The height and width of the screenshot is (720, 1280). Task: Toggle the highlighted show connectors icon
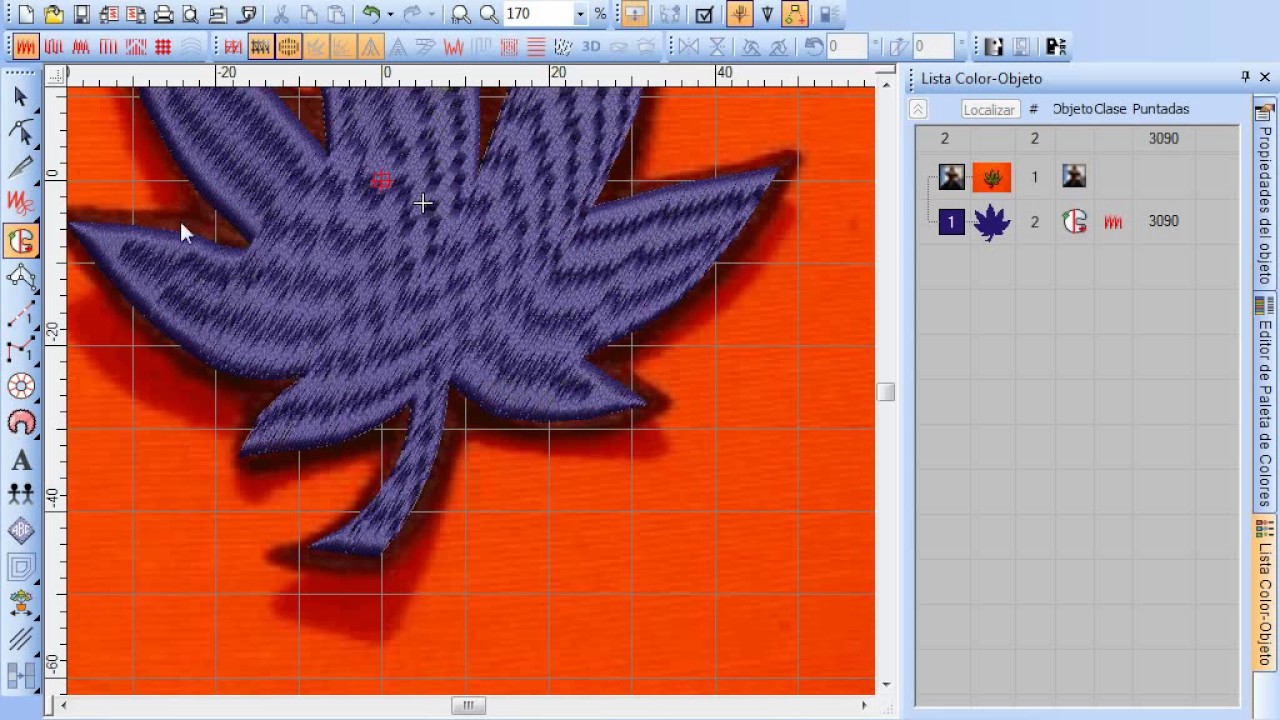pyautogui.click(x=795, y=14)
